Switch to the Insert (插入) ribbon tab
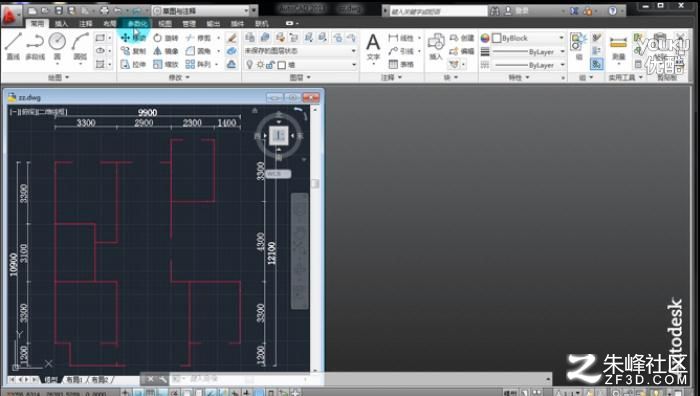This screenshot has height=396, width=700. (x=61, y=23)
